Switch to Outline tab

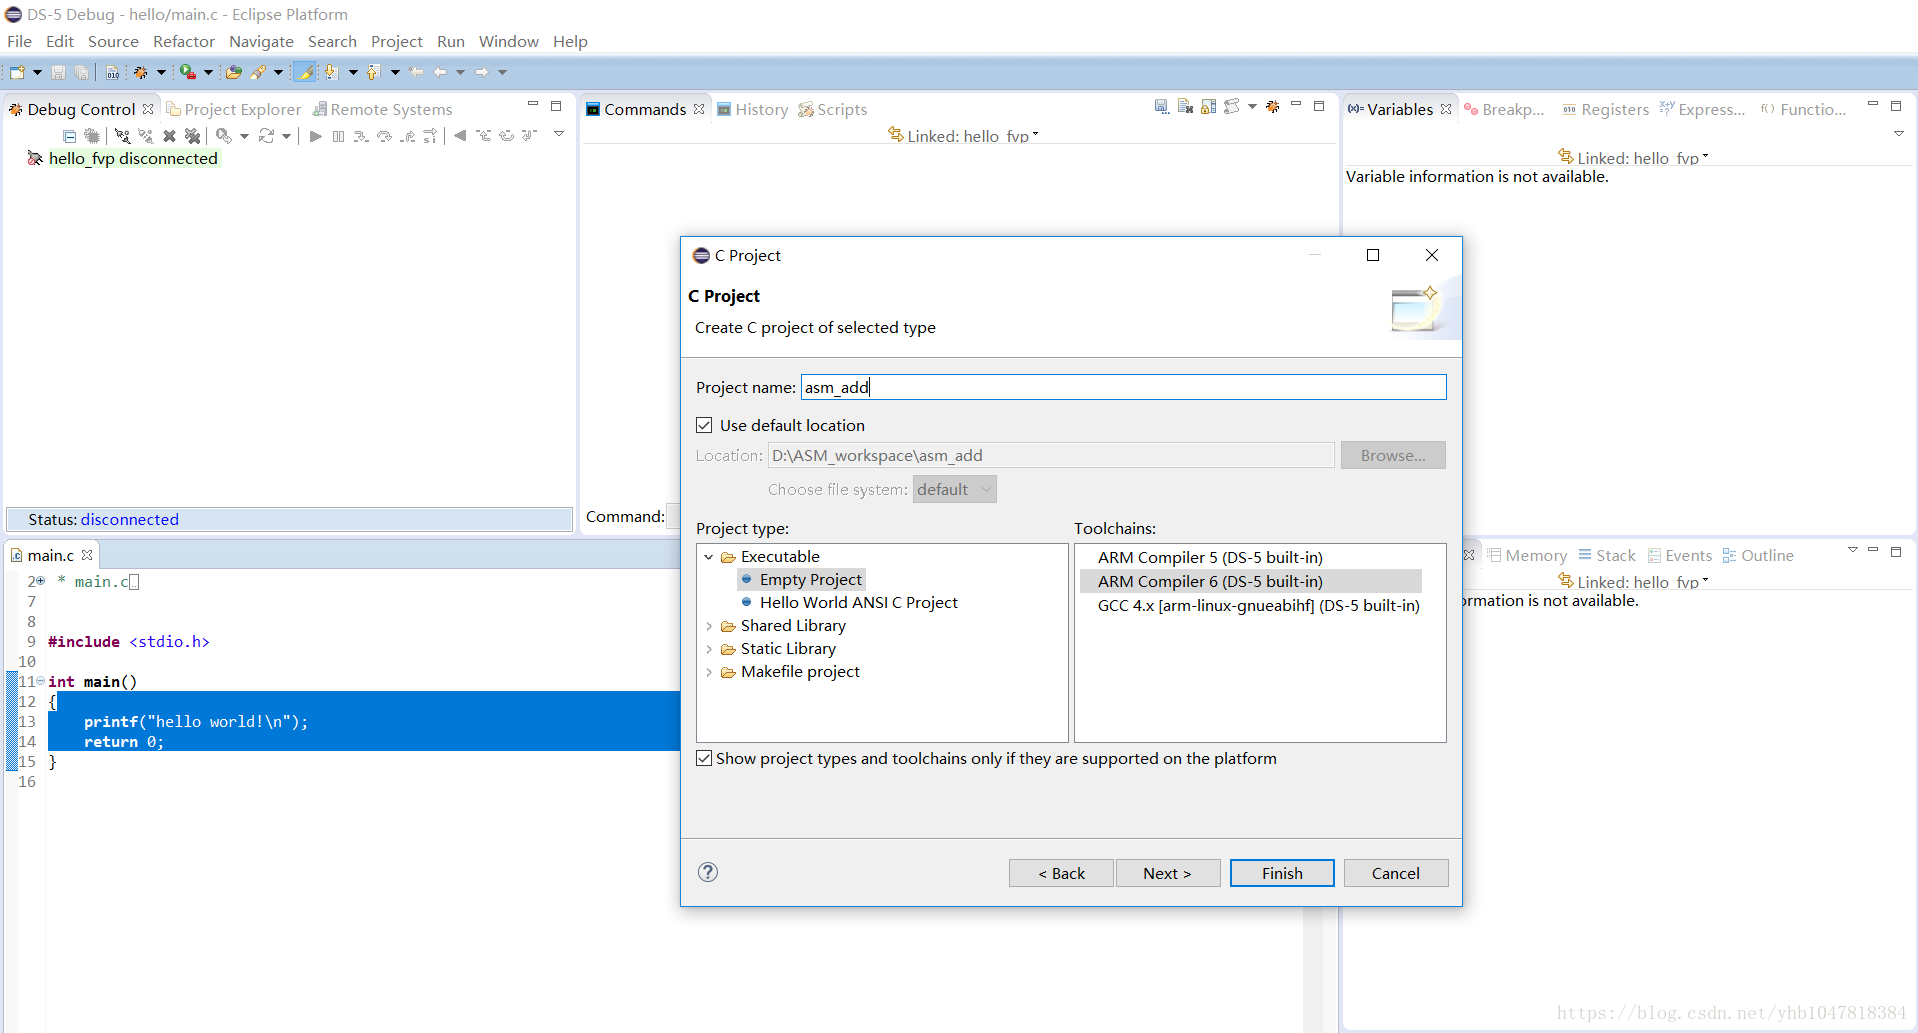pyautogui.click(x=1757, y=555)
